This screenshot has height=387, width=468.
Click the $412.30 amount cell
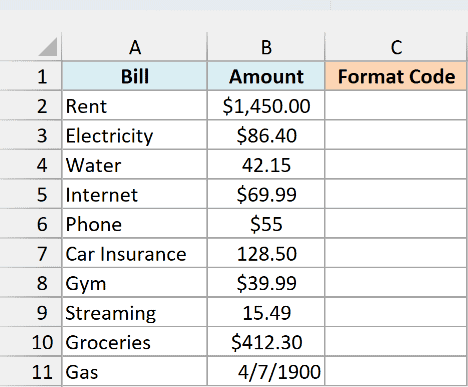266,342
